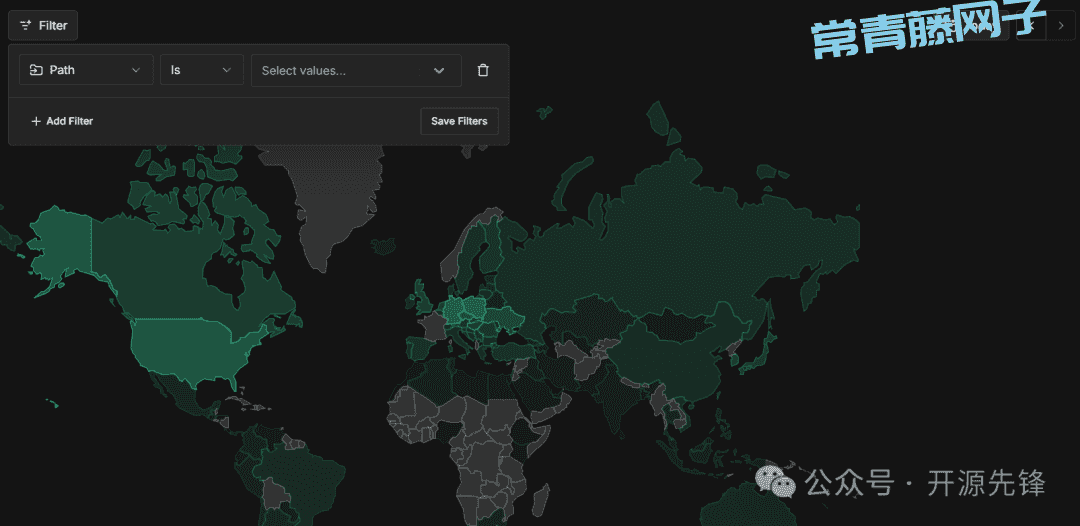Go to next page with right chevron
This screenshot has height=526, width=1080.
(x=1060, y=25)
